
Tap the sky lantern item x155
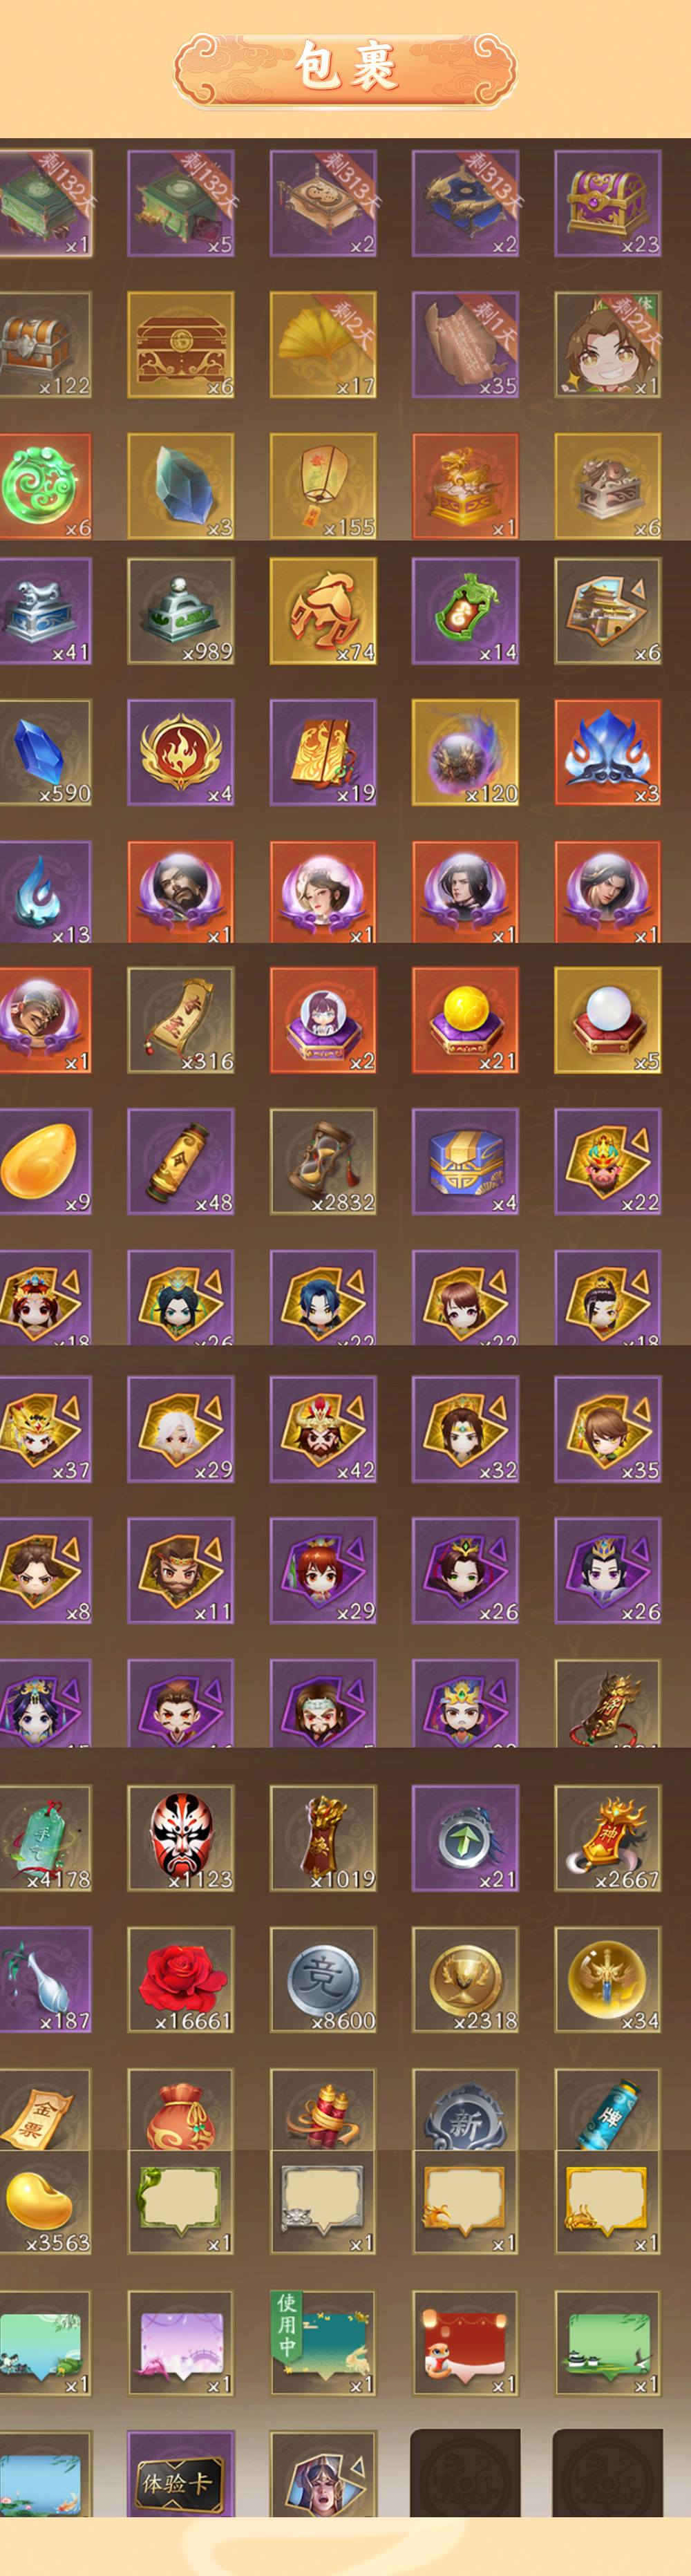click(323, 486)
